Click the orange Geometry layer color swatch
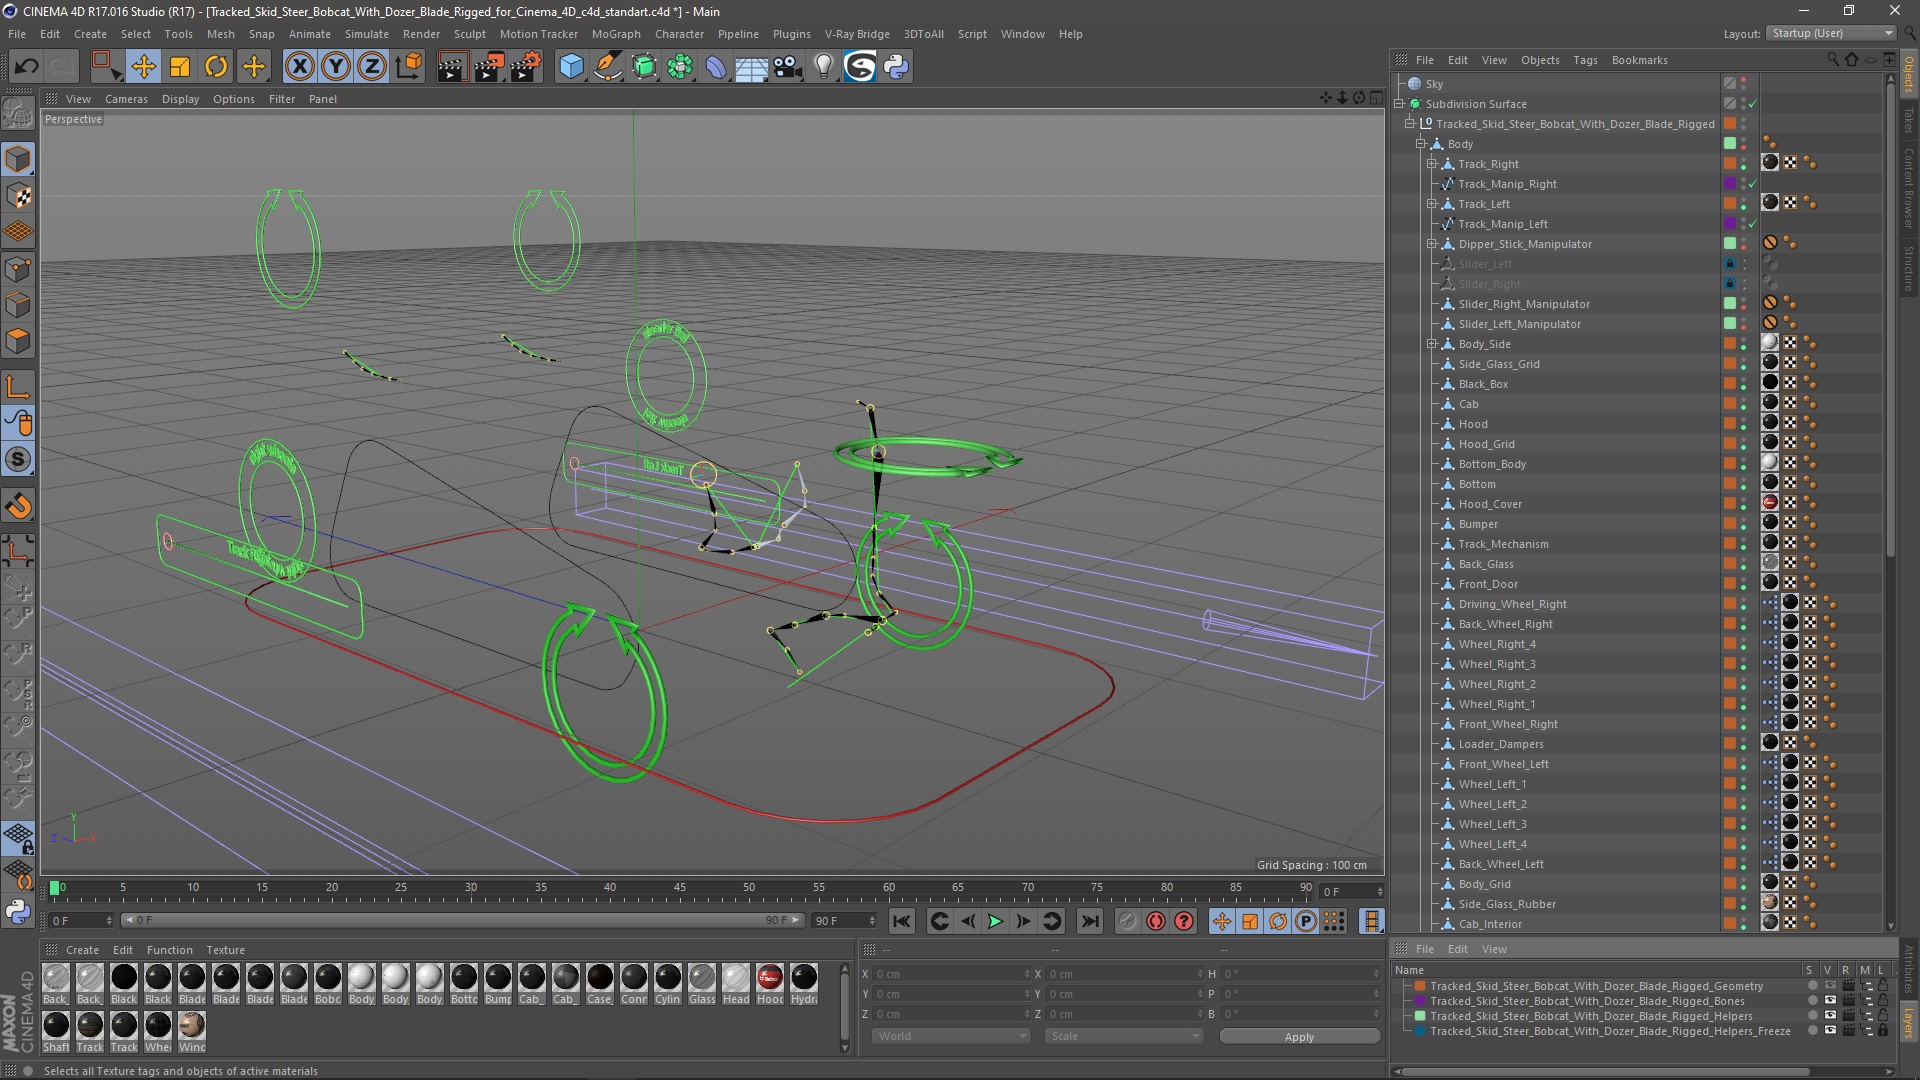This screenshot has width=1920, height=1080. pyautogui.click(x=1420, y=986)
